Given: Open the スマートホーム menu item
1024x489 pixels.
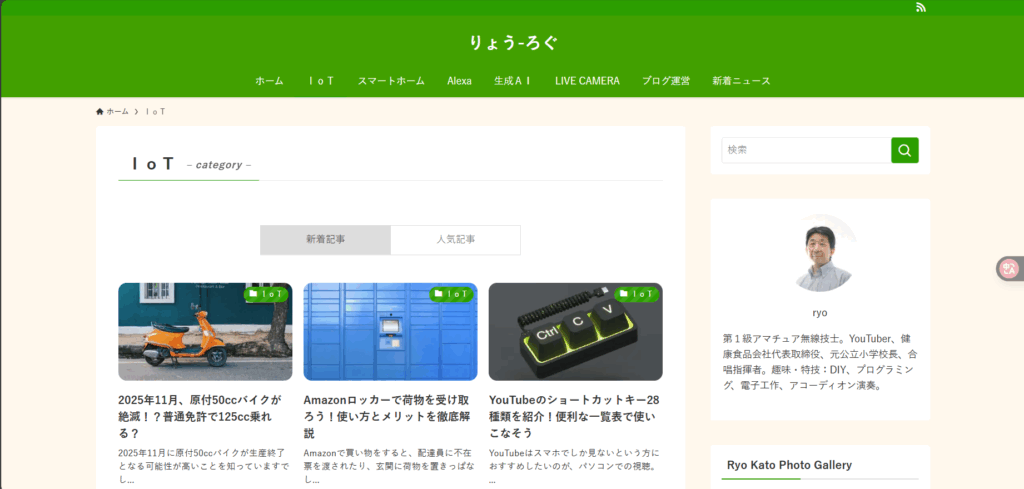Looking at the screenshot, I should [x=391, y=81].
